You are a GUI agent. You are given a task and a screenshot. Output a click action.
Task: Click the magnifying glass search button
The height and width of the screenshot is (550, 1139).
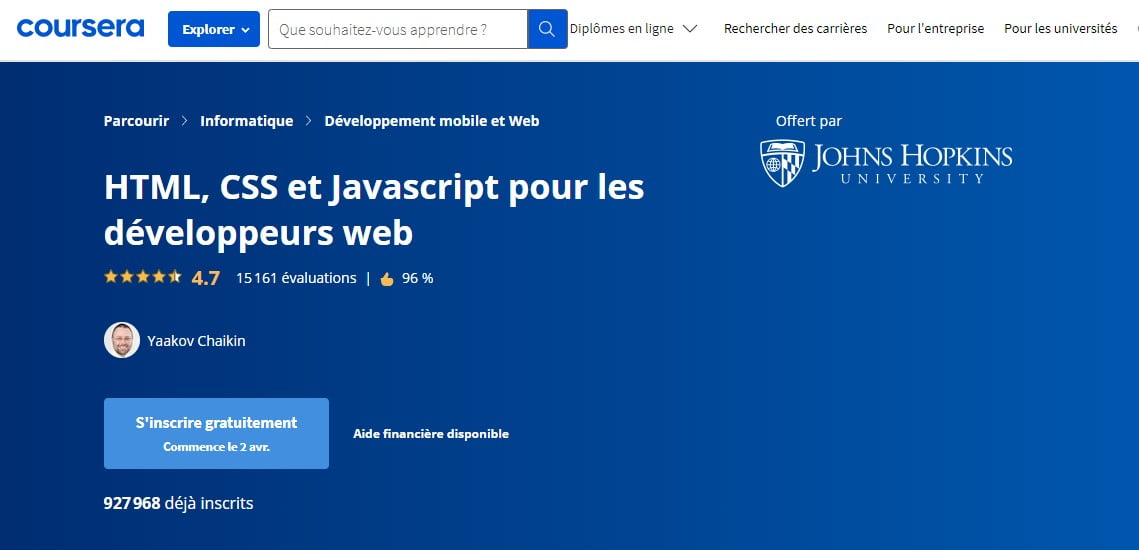547,29
